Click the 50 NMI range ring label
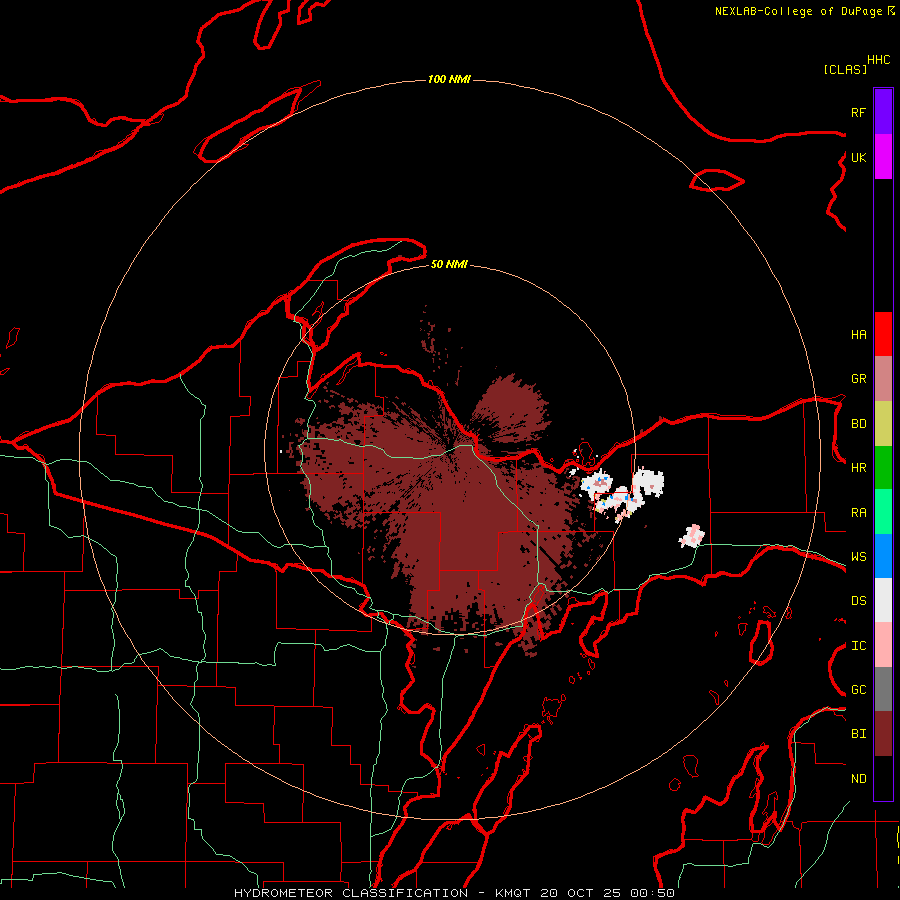The height and width of the screenshot is (900, 900). 449,264
